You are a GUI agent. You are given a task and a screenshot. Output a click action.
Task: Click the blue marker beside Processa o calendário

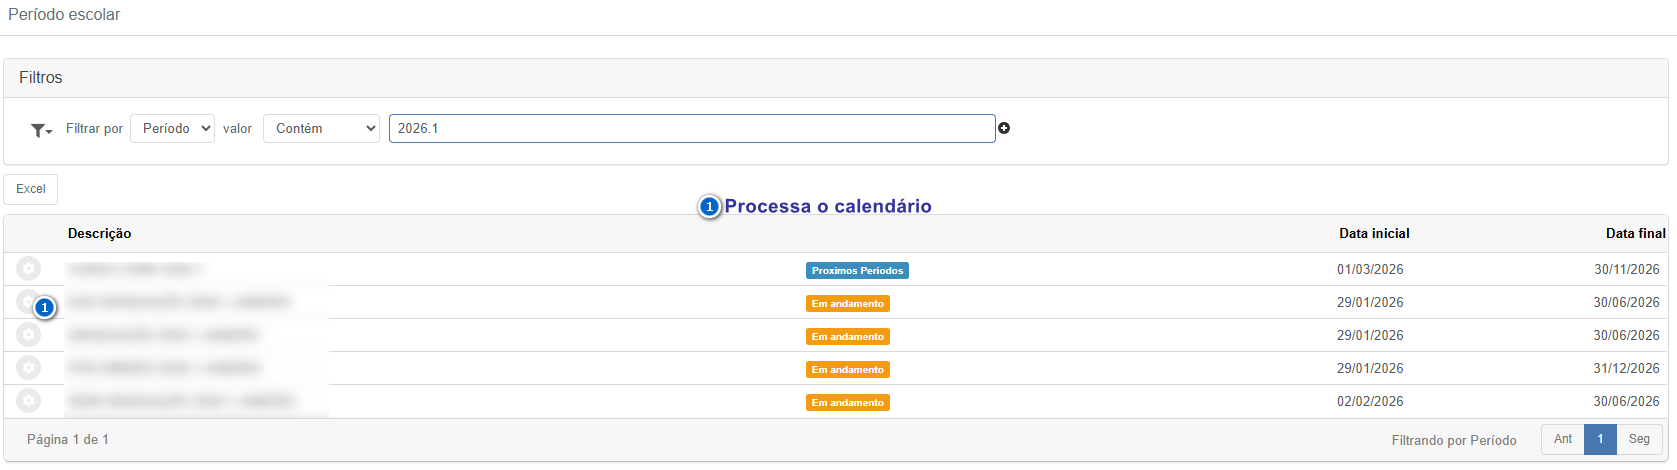tap(709, 207)
